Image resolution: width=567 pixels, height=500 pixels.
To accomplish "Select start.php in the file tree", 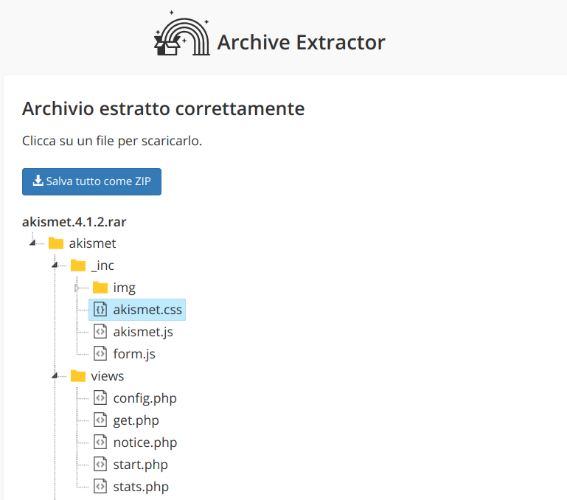I will [x=140, y=465].
